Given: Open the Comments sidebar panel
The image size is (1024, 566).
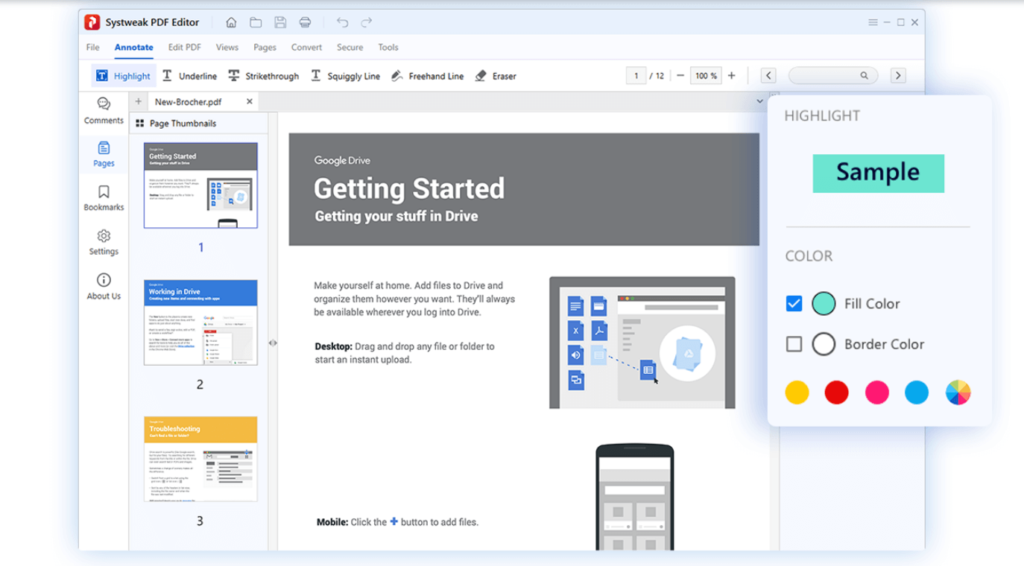Looking at the screenshot, I should pos(104,111).
